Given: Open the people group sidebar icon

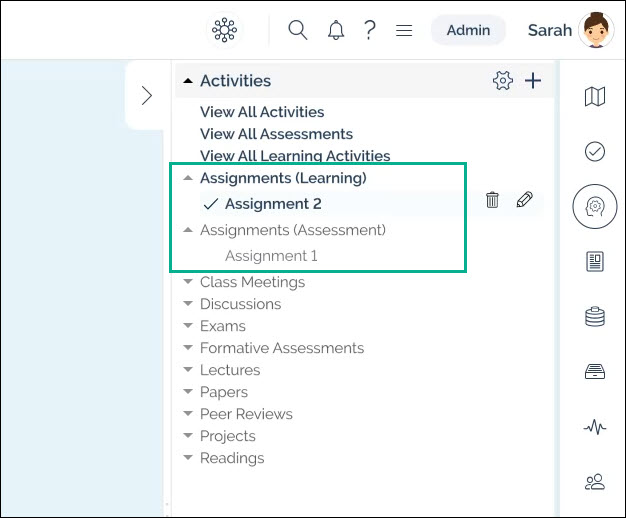Looking at the screenshot, I should pos(595,482).
